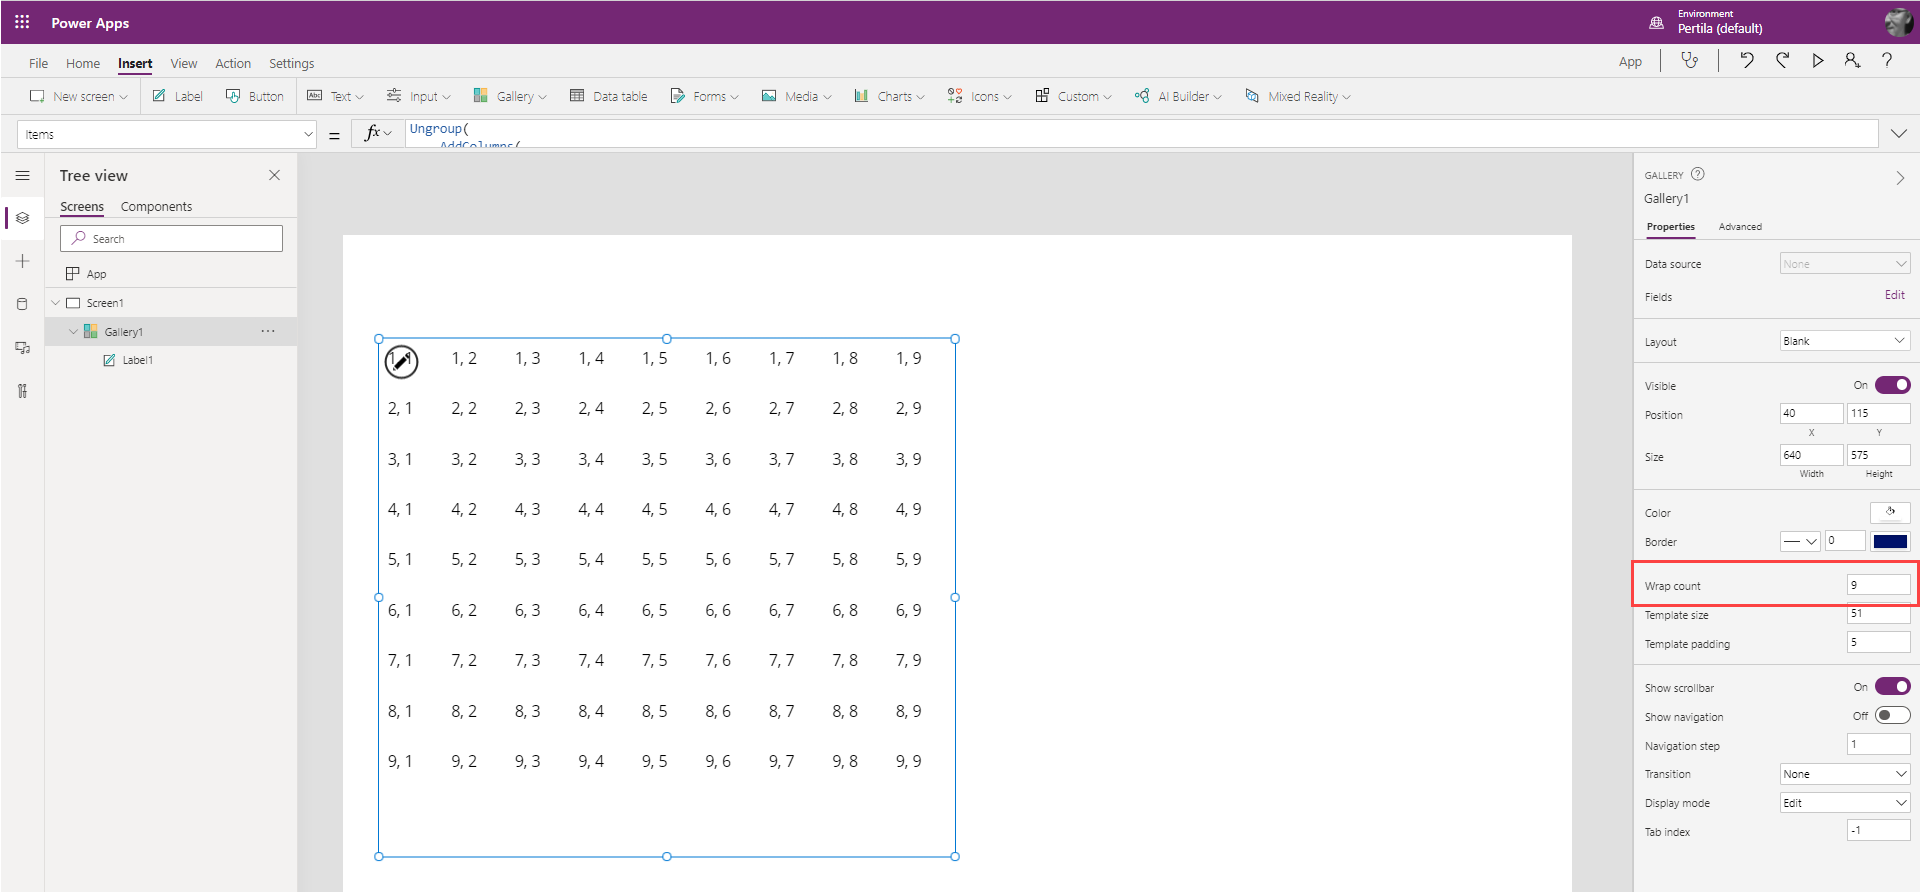The width and height of the screenshot is (1920, 892).
Task: Open the Action menu
Action: [x=233, y=63]
